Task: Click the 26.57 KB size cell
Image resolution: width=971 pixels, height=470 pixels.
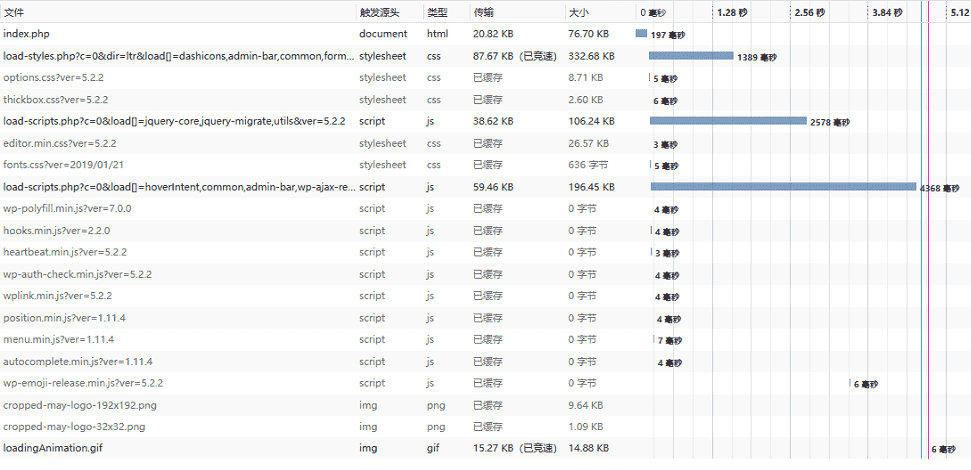Action: pyautogui.click(x=588, y=143)
